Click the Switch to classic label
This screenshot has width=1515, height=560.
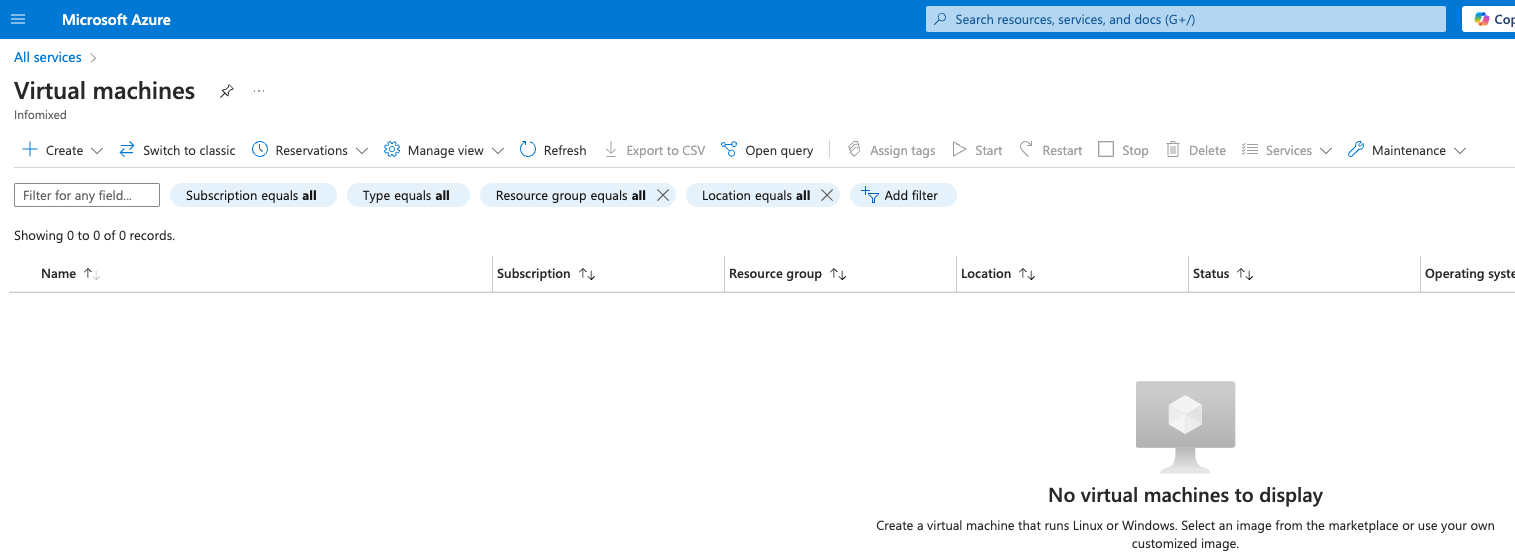click(x=189, y=150)
